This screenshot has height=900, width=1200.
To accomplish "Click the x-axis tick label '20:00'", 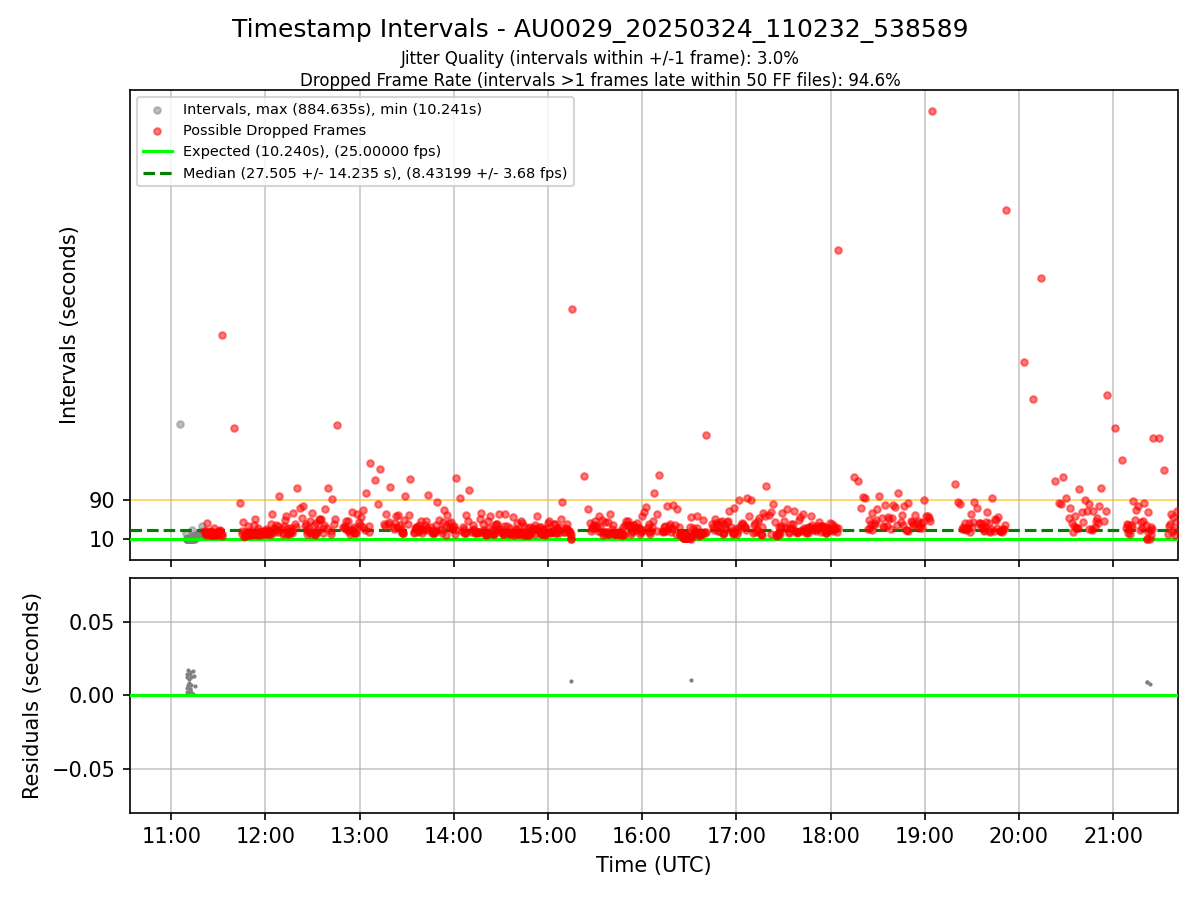I will (1019, 834).
